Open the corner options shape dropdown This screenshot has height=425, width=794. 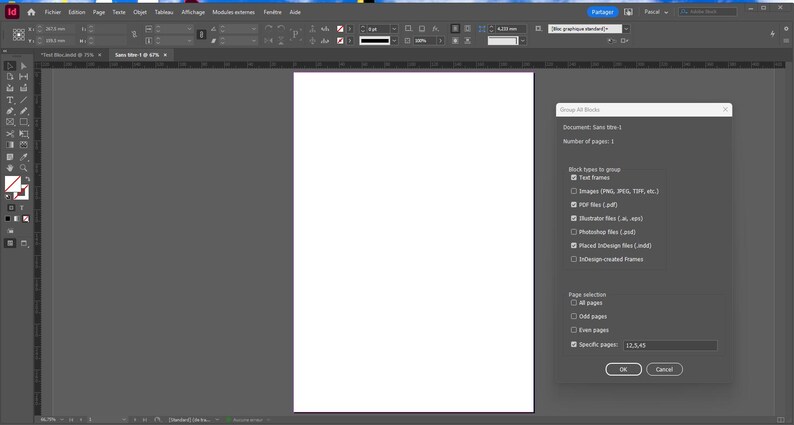click(x=523, y=41)
